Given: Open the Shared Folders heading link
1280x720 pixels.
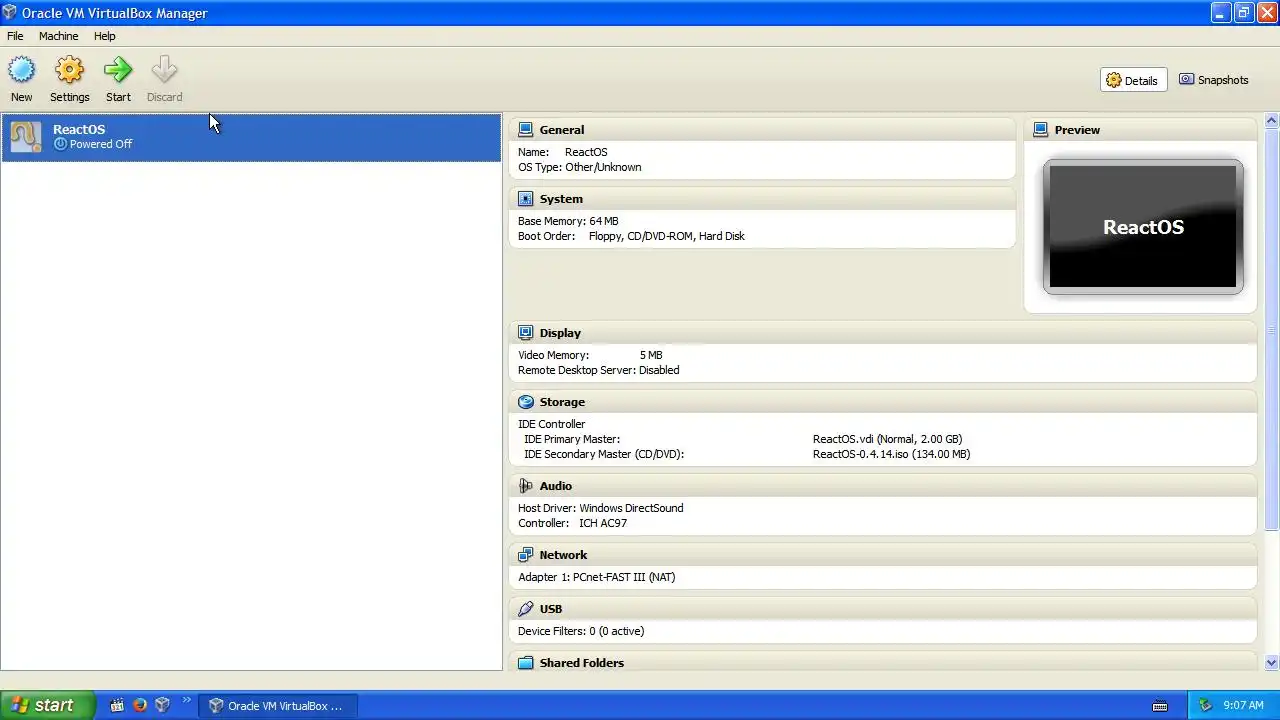Looking at the screenshot, I should click(582, 663).
